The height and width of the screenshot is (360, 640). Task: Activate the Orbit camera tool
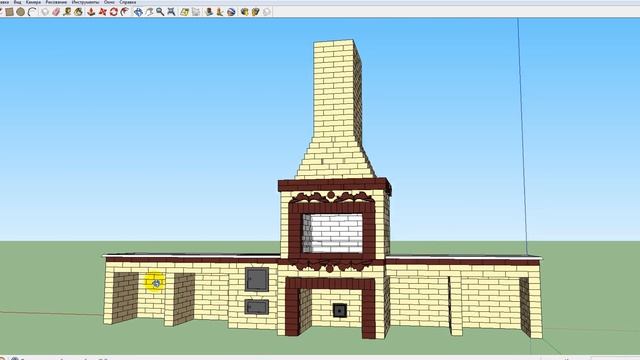tap(138, 12)
